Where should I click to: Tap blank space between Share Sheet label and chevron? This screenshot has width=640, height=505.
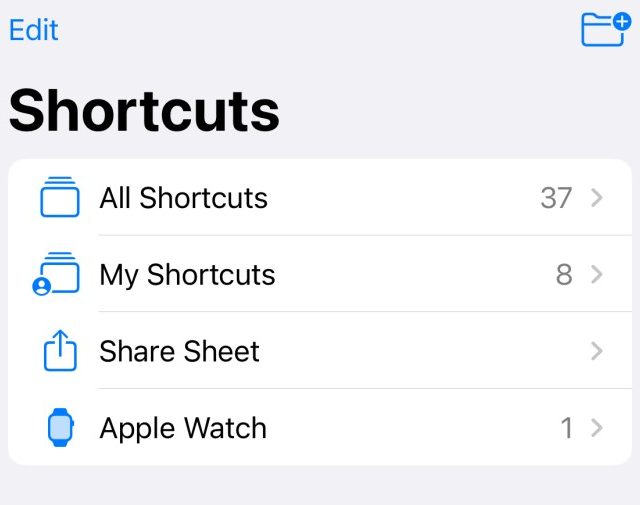(x=420, y=352)
